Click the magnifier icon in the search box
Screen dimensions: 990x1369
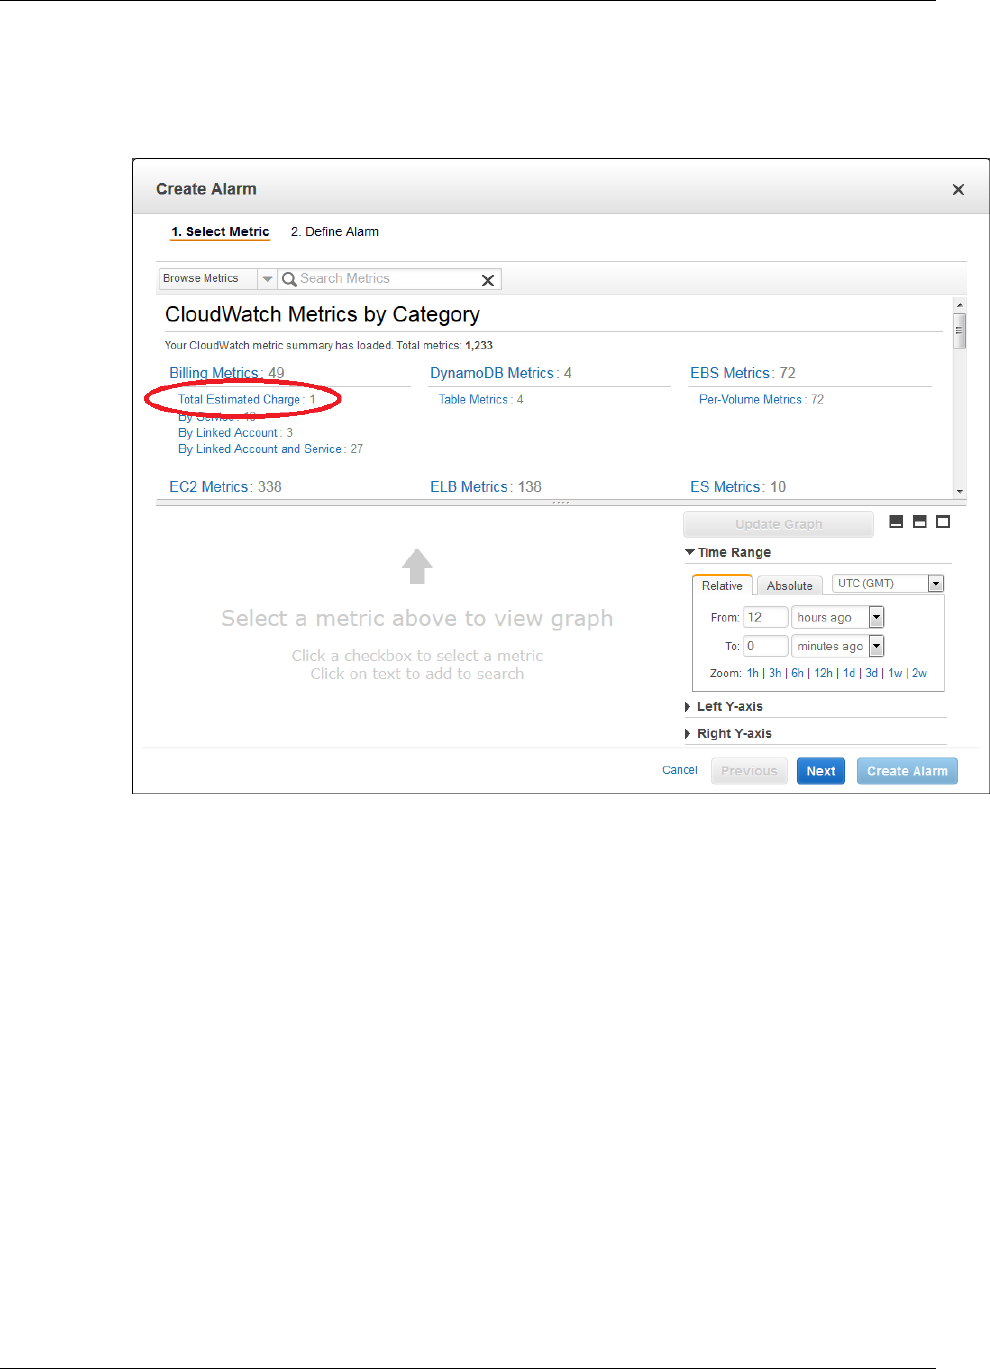point(289,279)
